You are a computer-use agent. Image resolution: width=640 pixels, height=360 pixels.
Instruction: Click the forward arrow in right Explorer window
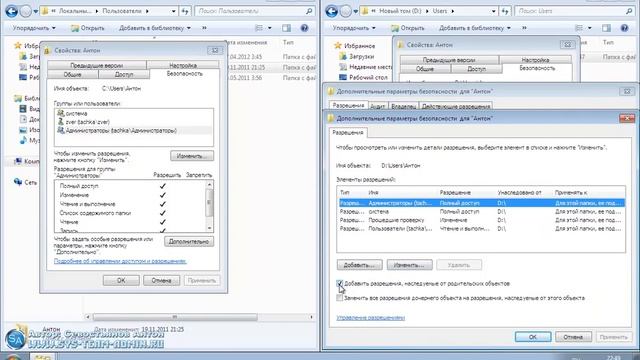tap(346, 11)
